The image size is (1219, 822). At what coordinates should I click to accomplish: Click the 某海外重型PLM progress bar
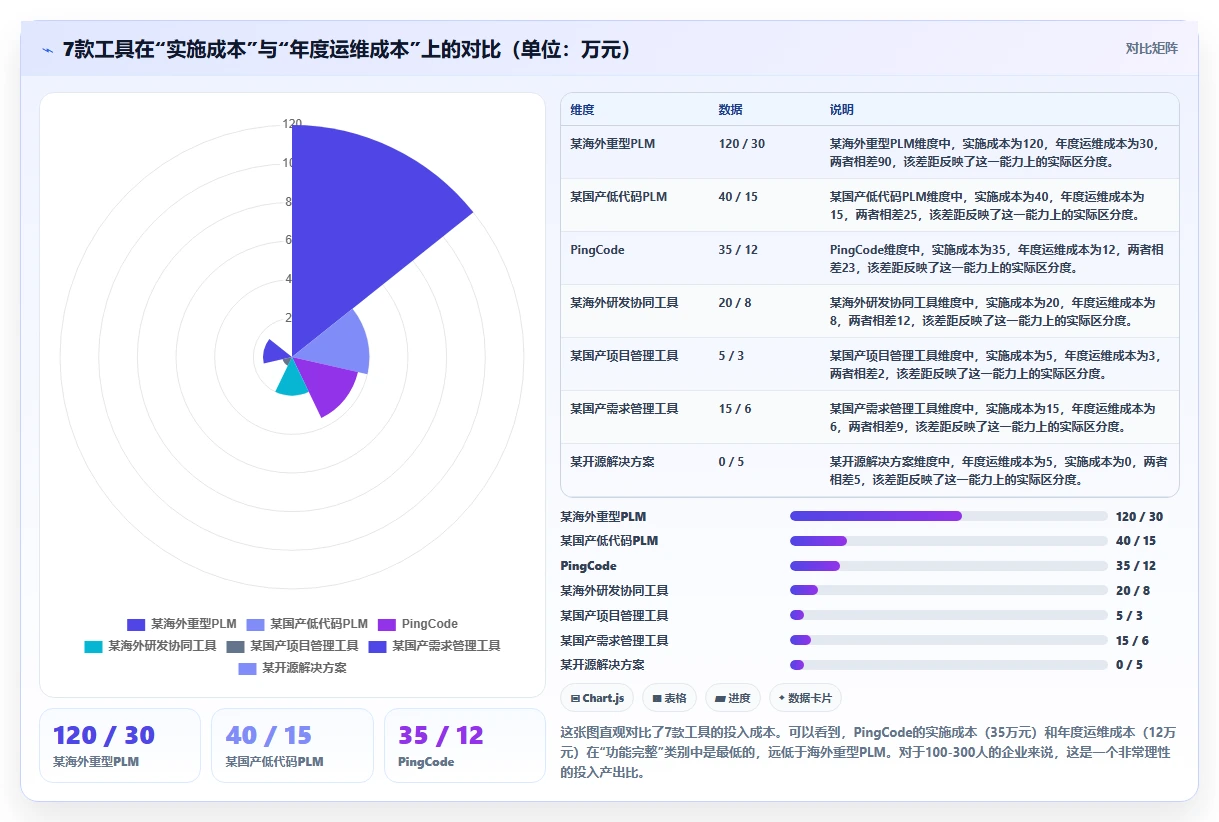948,516
